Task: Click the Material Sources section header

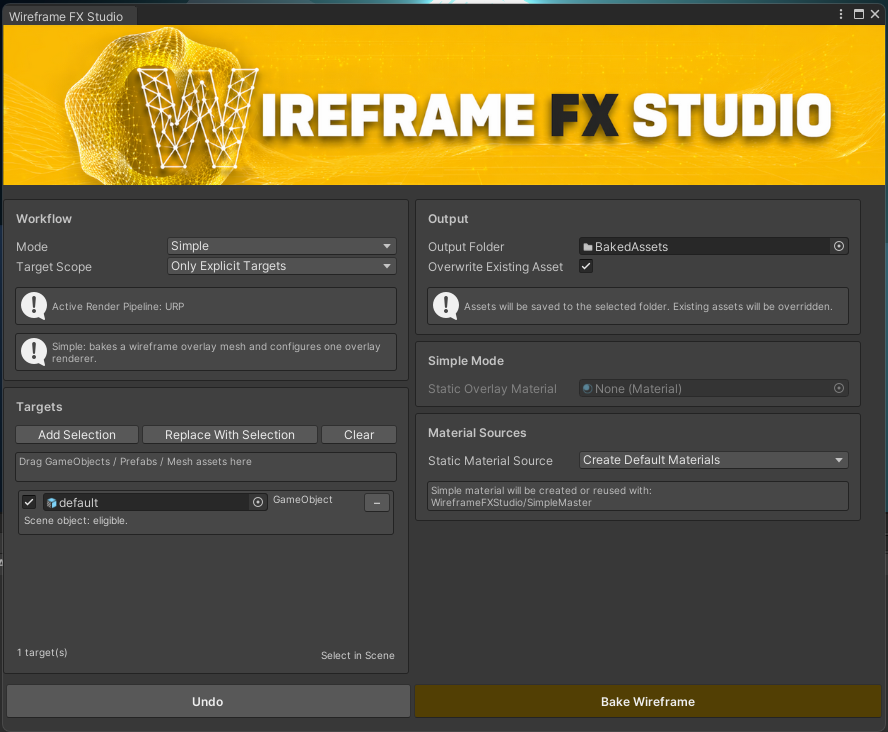Action: [477, 433]
